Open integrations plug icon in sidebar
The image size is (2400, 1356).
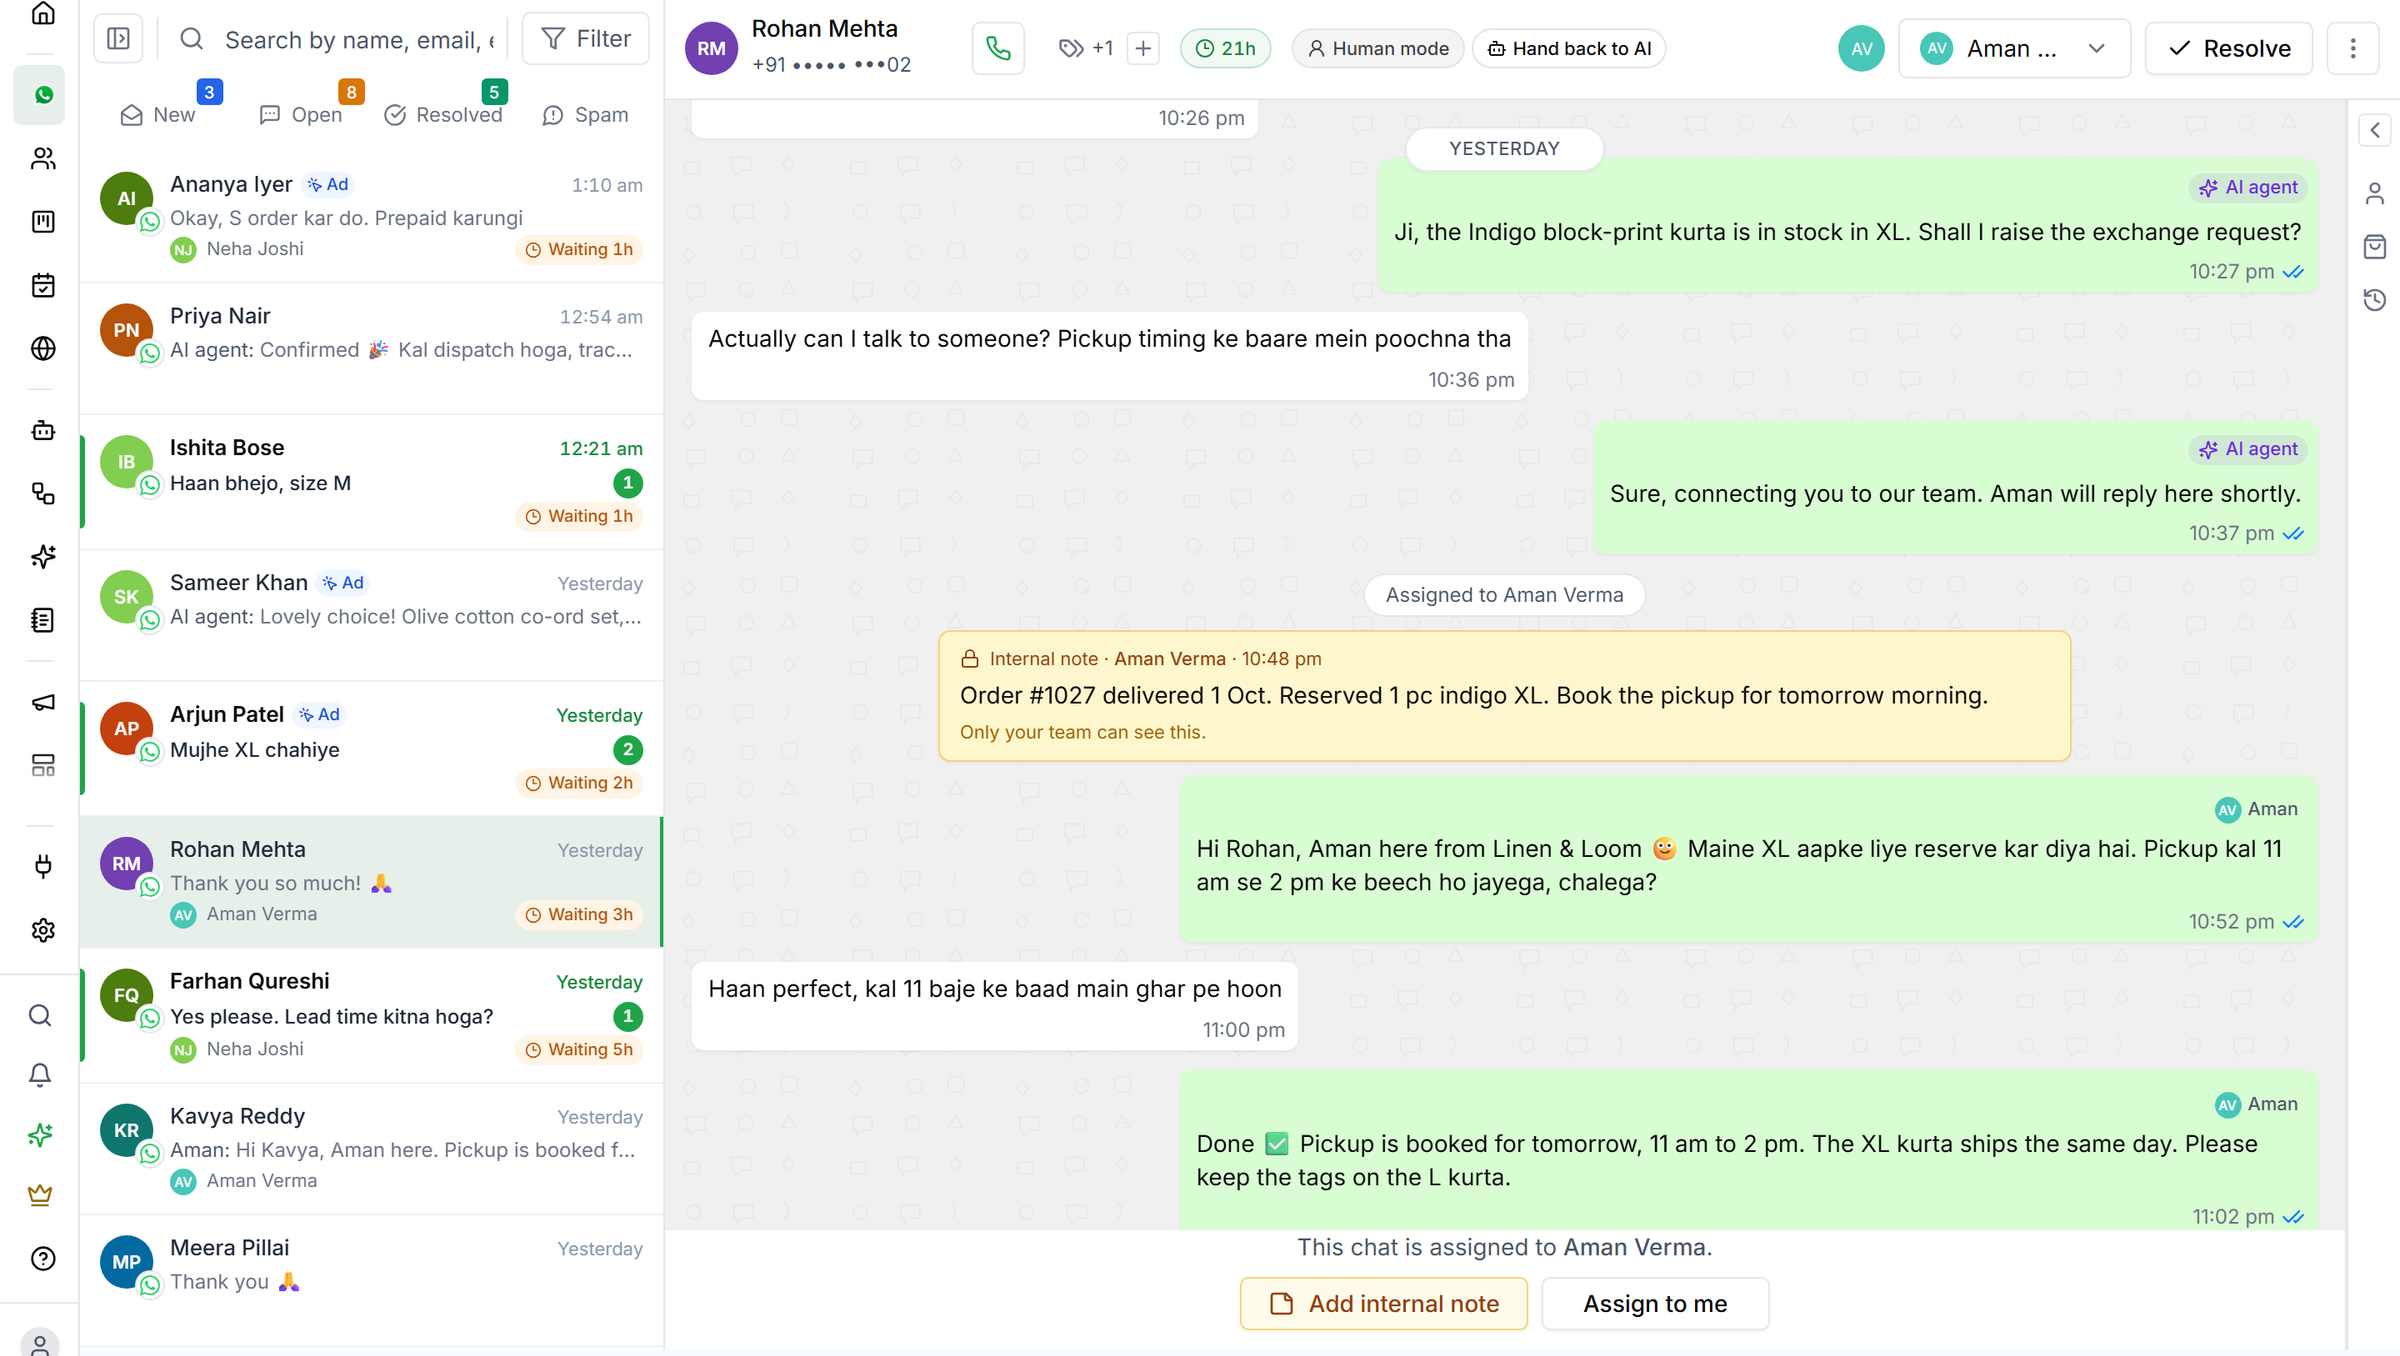(43, 866)
